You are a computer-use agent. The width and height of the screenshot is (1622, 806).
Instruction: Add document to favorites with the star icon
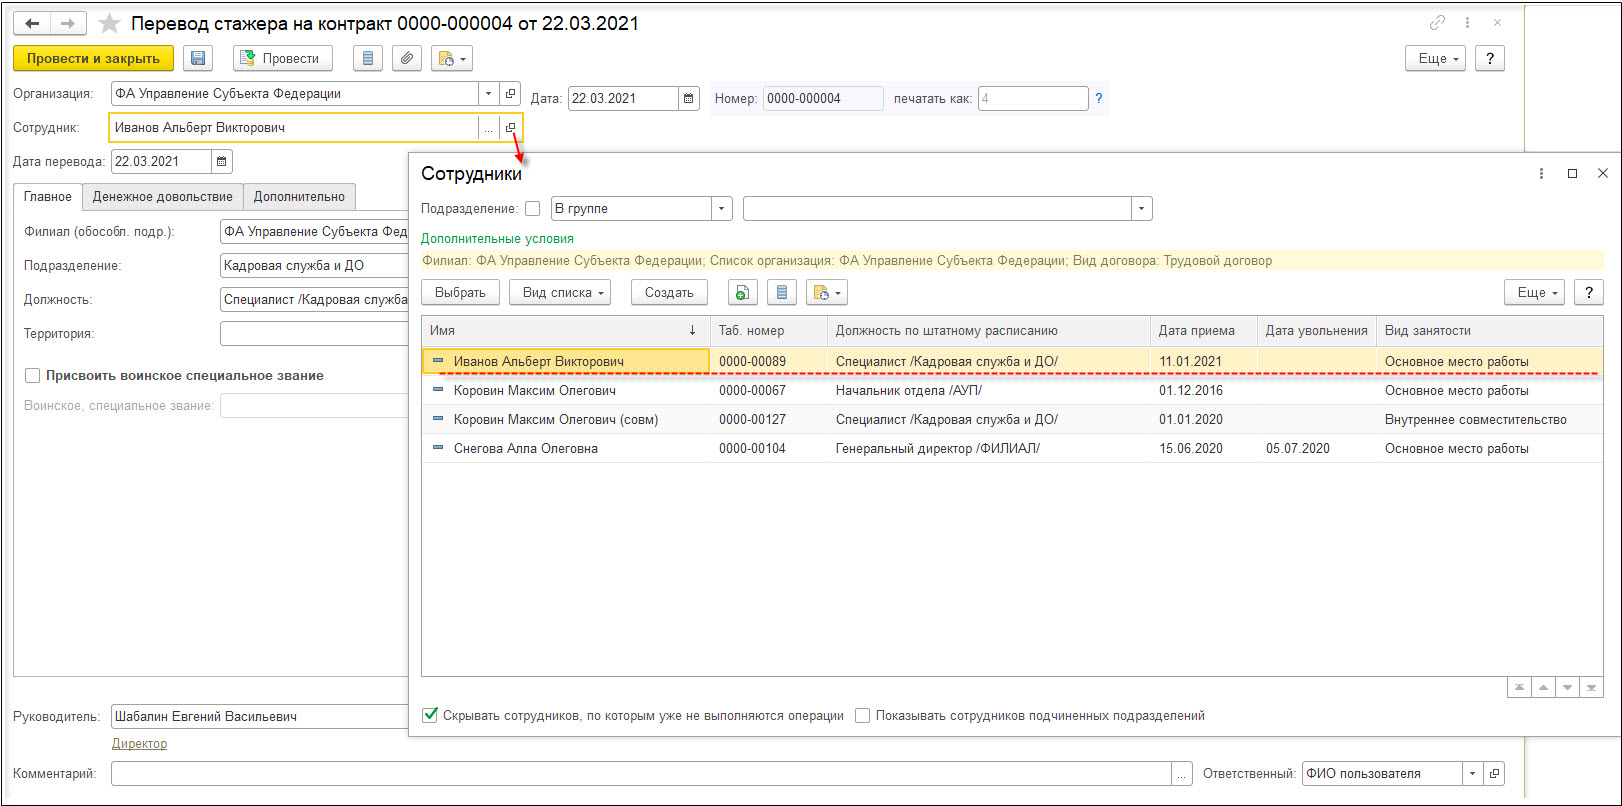(109, 23)
